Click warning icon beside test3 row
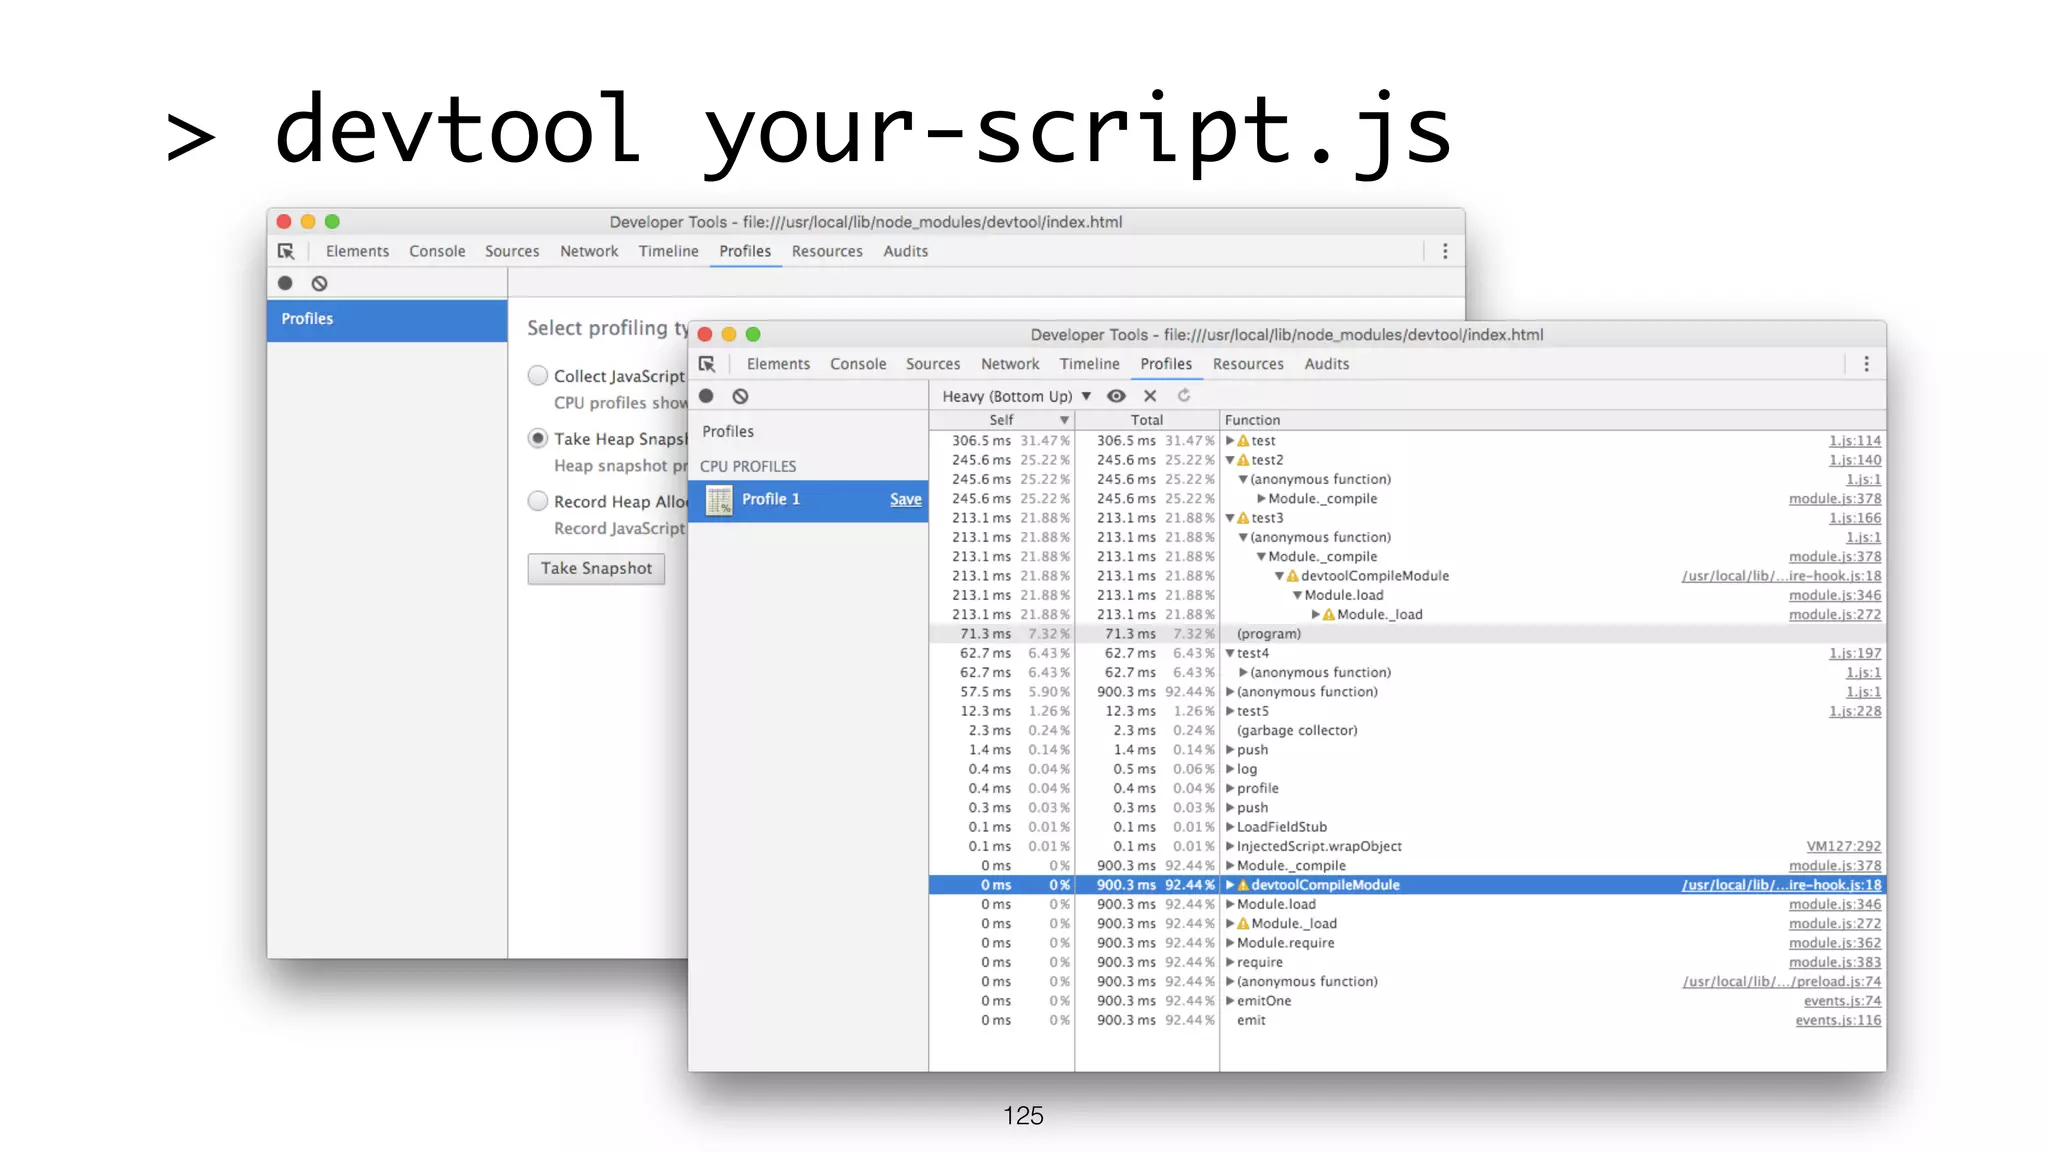 pyautogui.click(x=1243, y=518)
